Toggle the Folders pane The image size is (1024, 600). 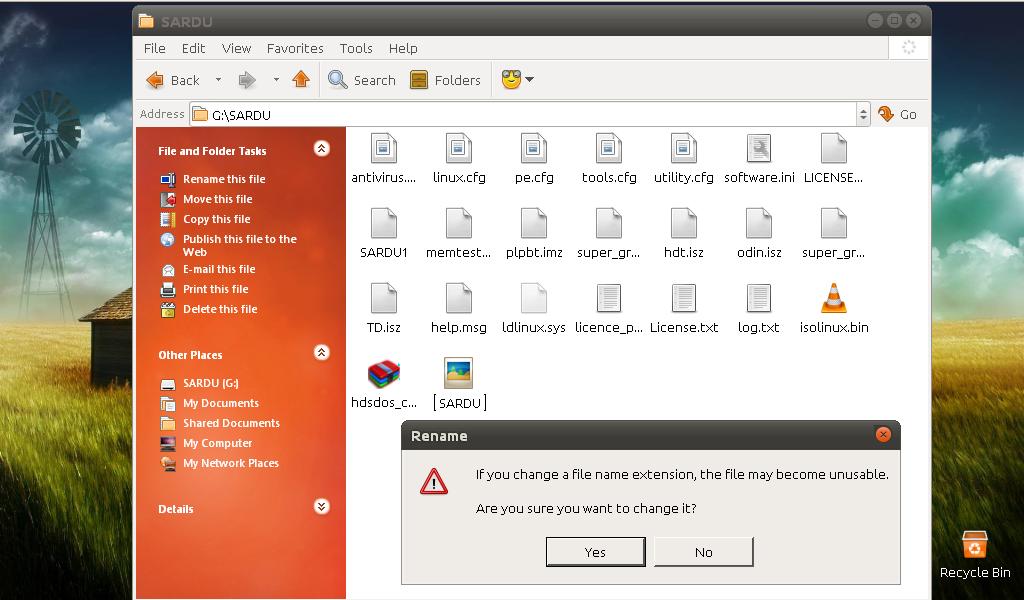click(445, 80)
